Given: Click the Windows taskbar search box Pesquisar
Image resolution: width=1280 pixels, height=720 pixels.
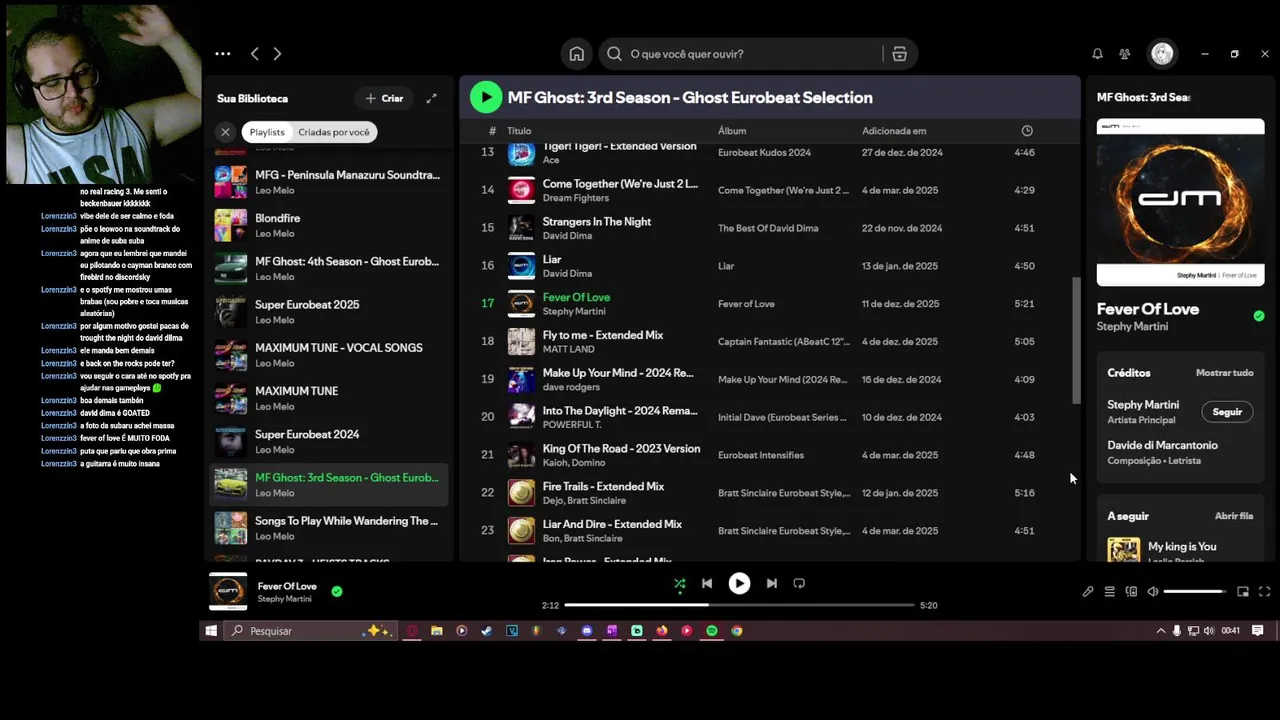Looking at the screenshot, I should click(310, 631).
